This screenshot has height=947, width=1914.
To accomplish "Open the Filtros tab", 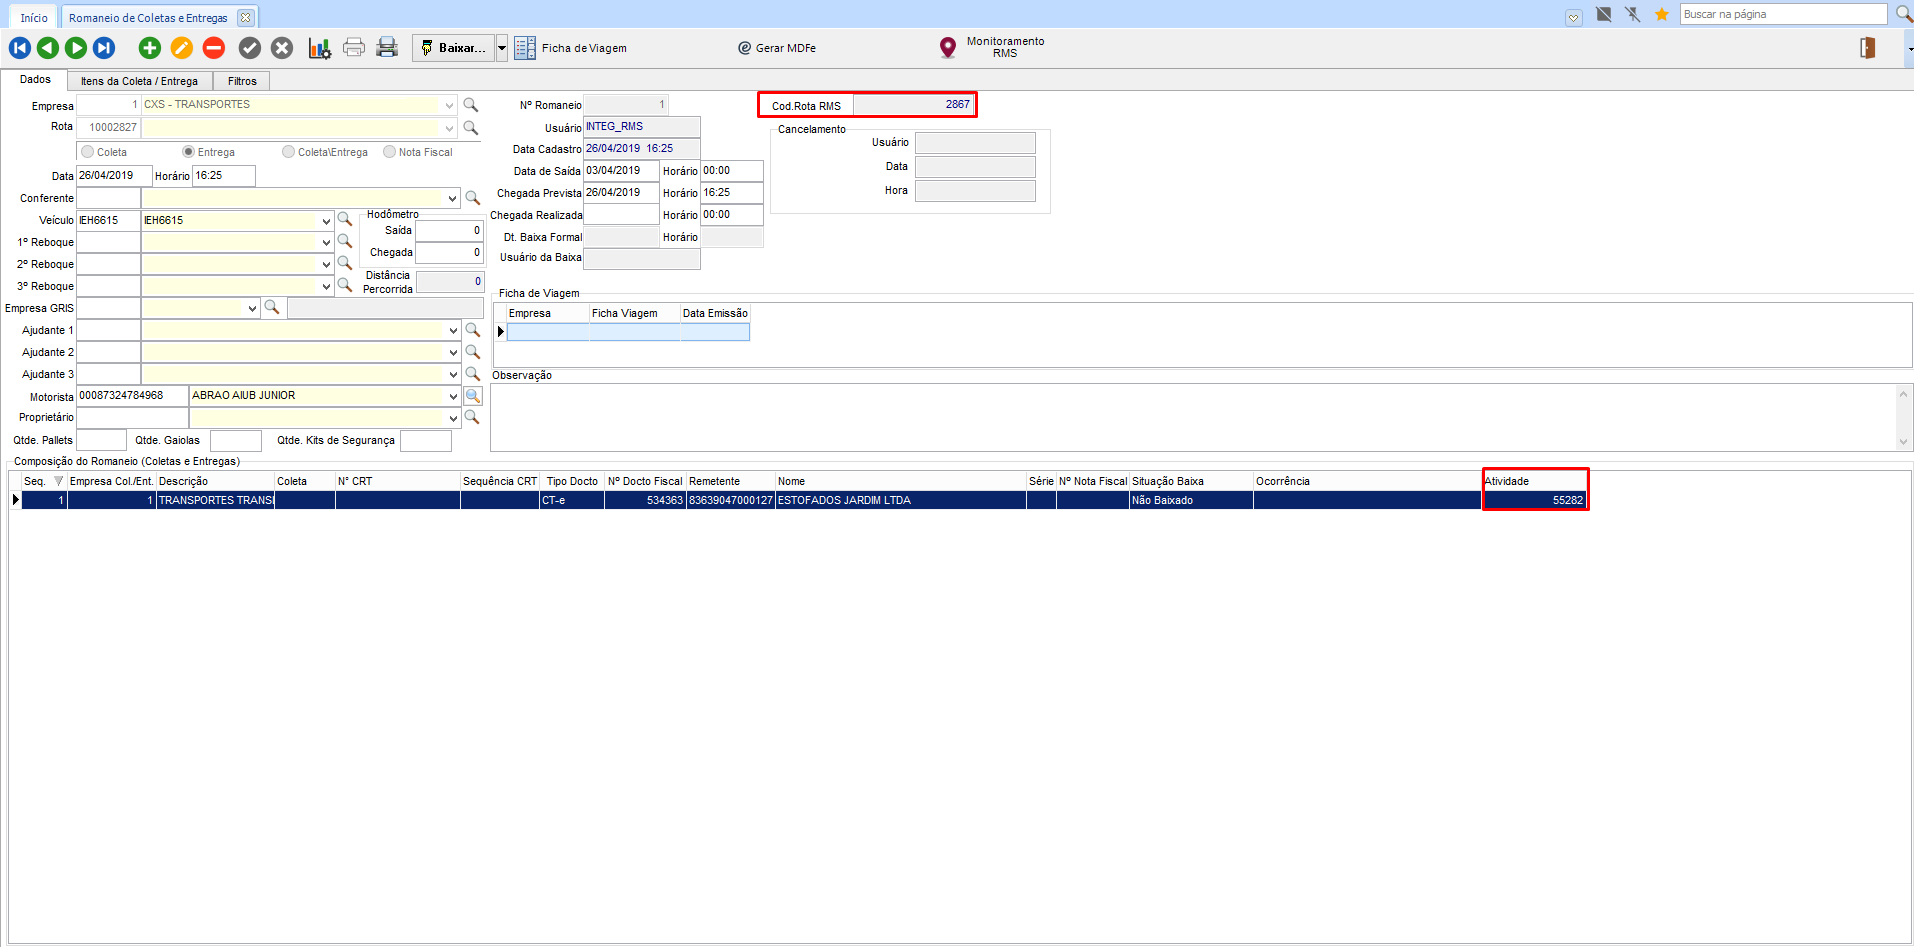I will tap(242, 81).
